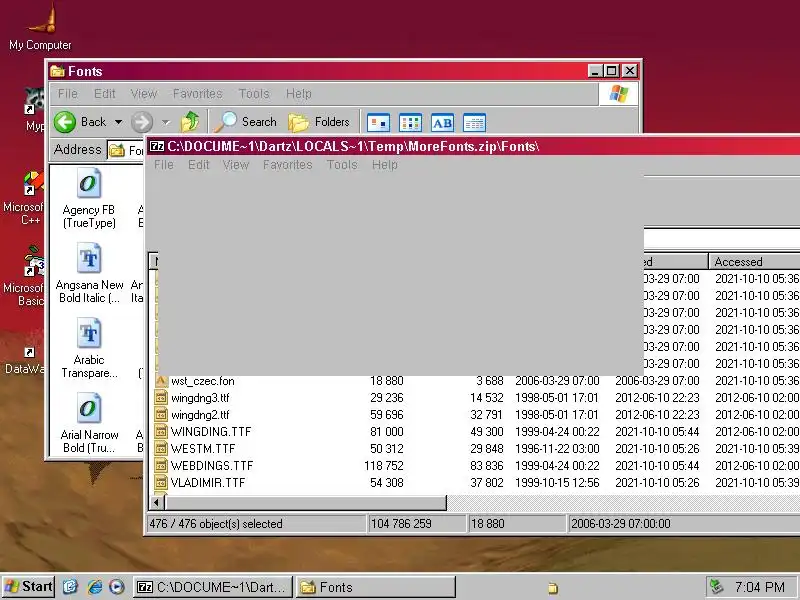
Task: Open Edit menu in the Fonts window
Action: point(105,94)
